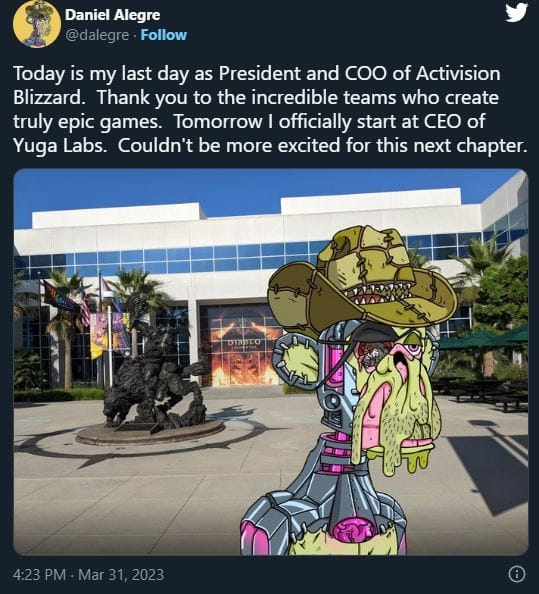This screenshot has width=539, height=594.
Task: Click the Twitter bird logo
Action: coord(516,13)
